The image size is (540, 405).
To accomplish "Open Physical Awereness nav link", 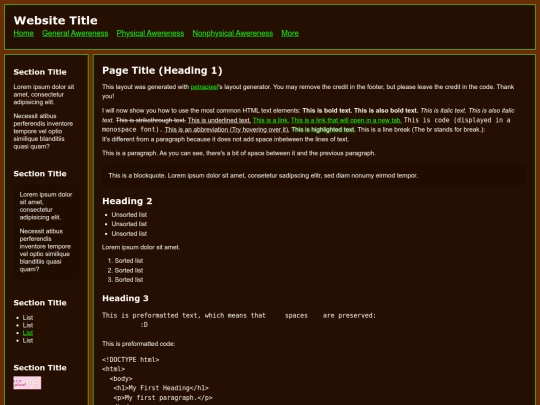I will pos(150,33).
